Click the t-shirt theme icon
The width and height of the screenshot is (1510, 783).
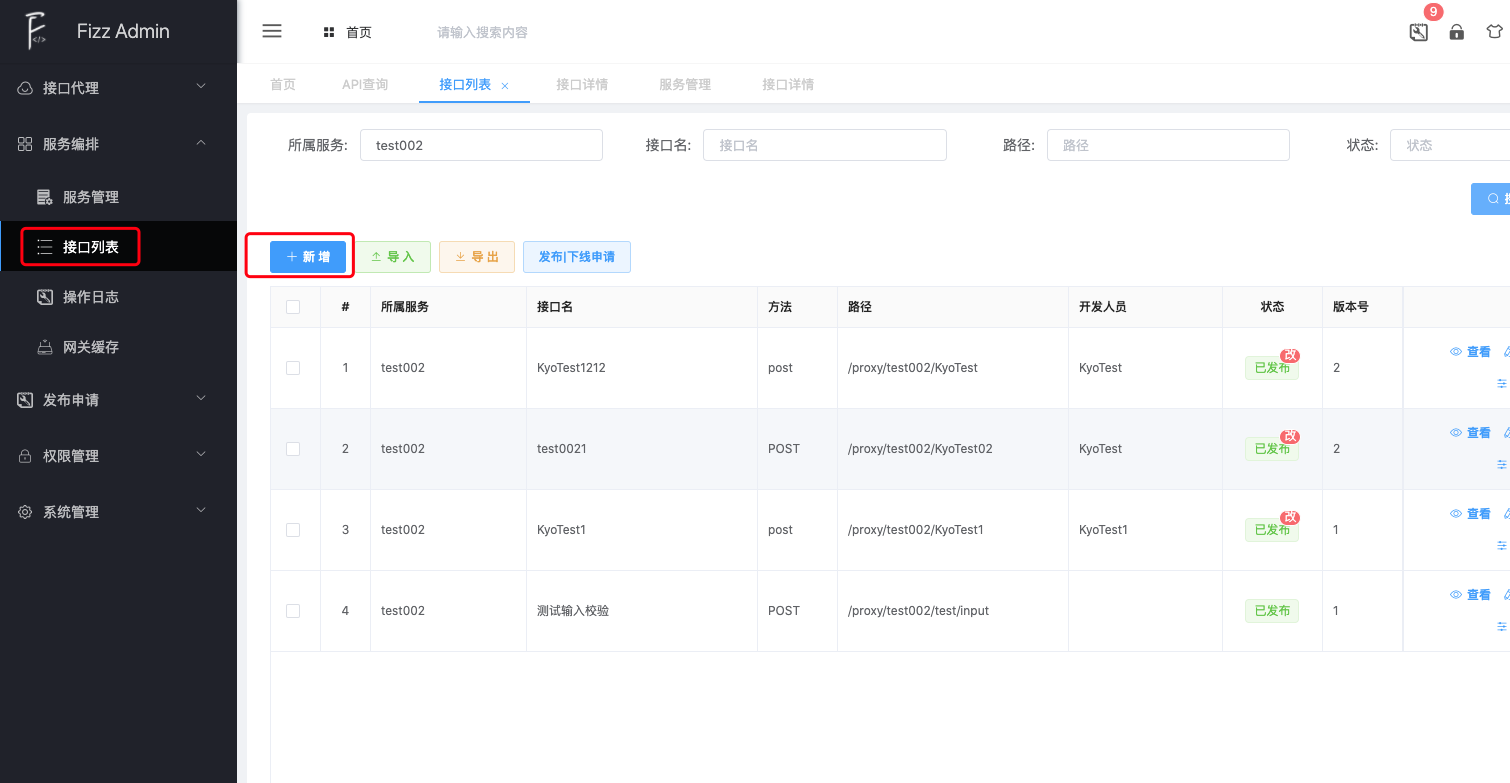1494,32
